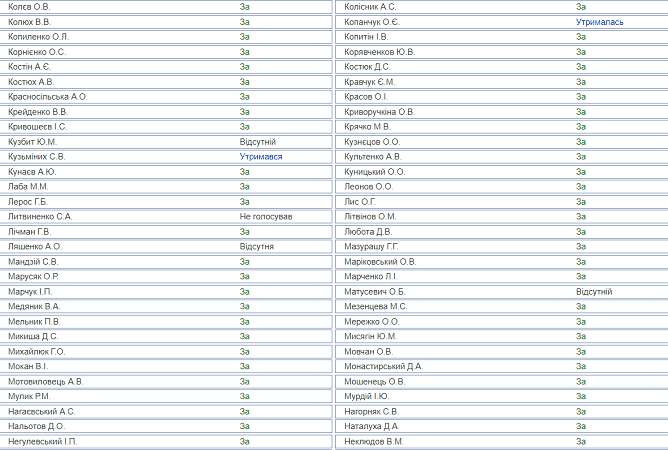Viewport: 668px width, 450px height.
Task: Select the Не голосував vote value
Action: click(266, 217)
